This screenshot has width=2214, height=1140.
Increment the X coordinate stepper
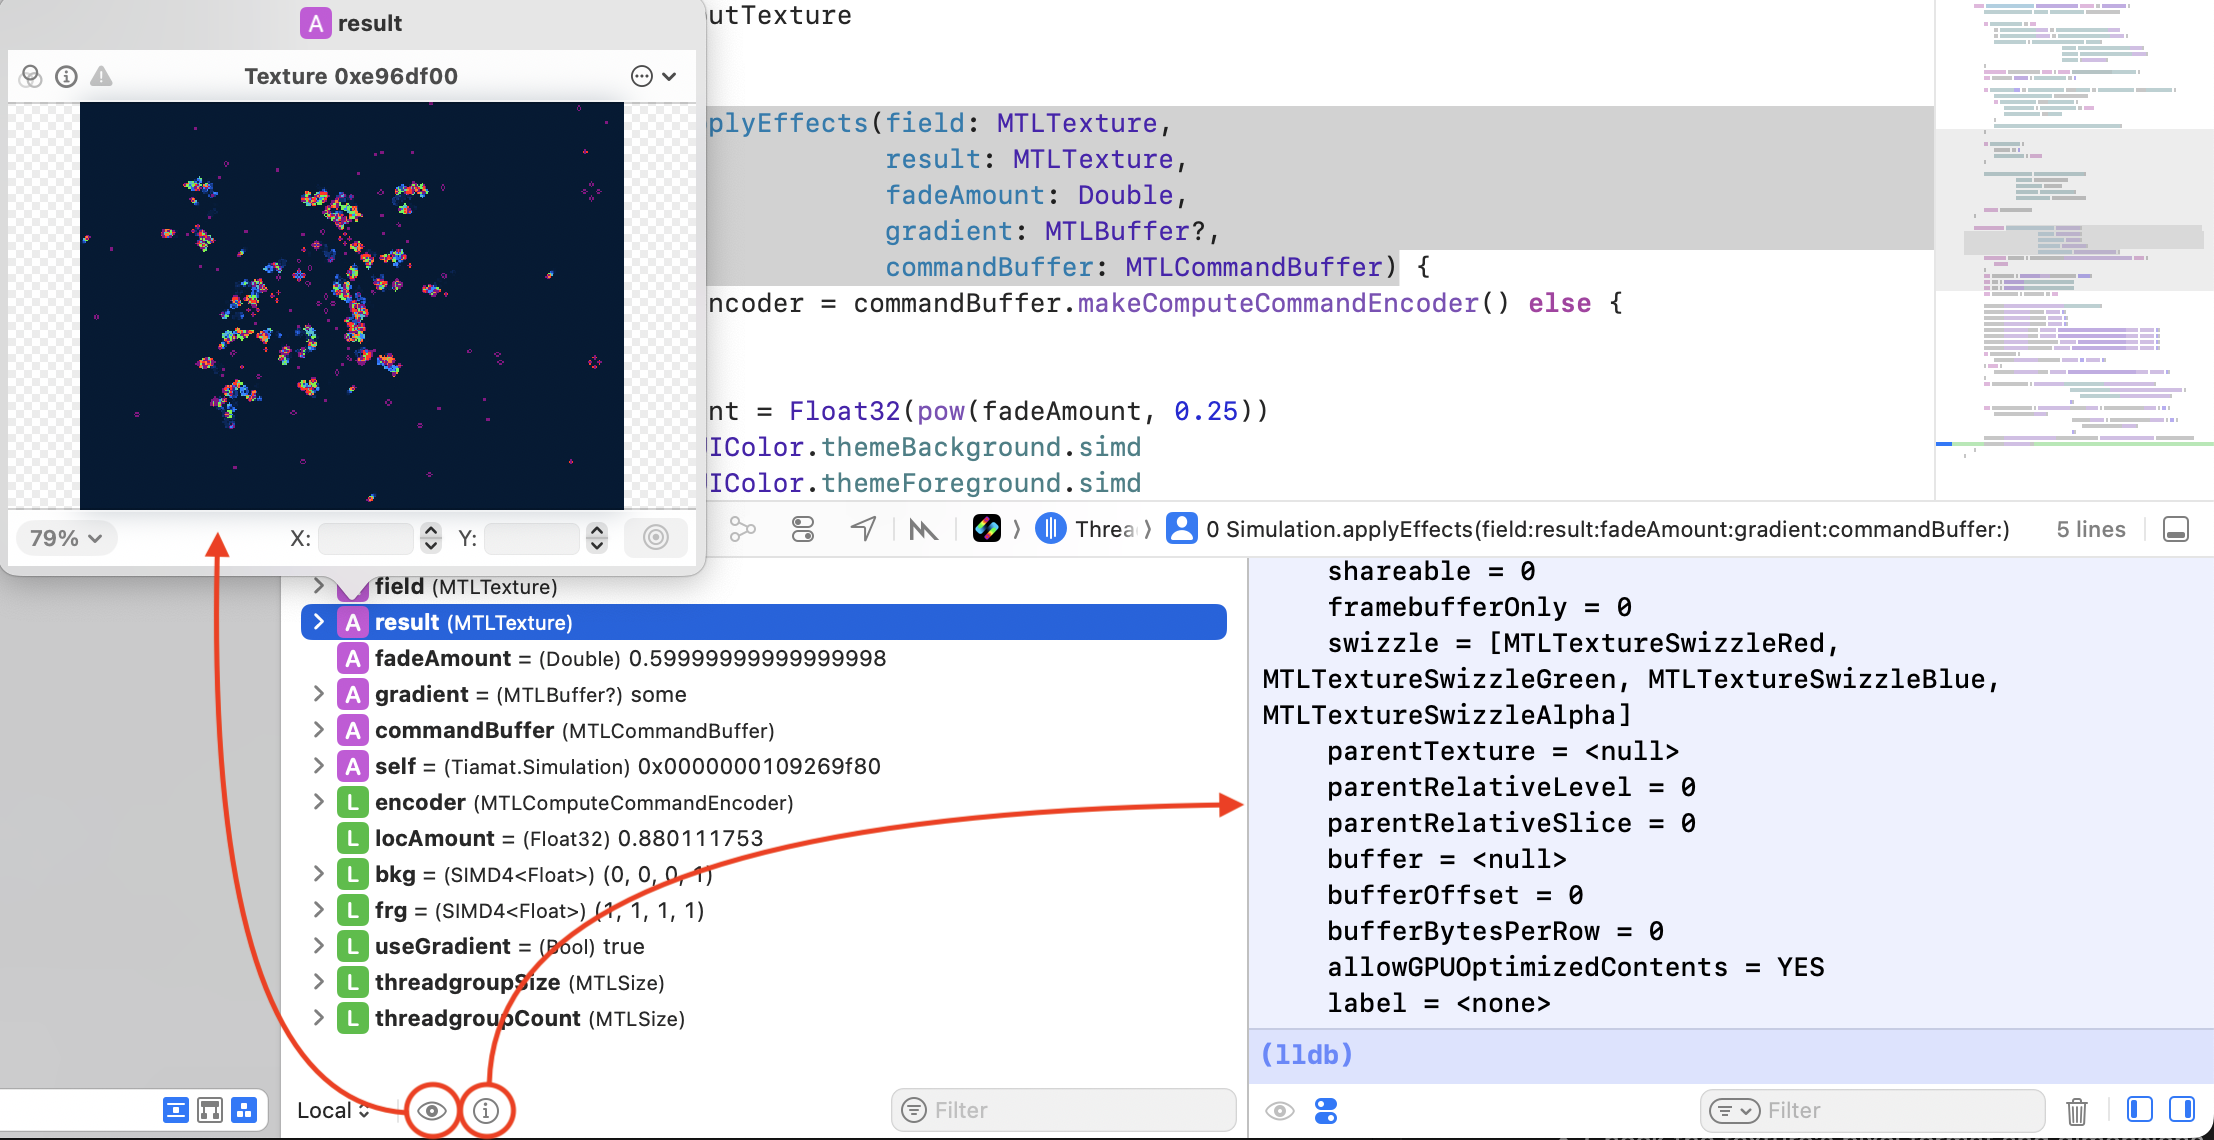[x=431, y=530]
